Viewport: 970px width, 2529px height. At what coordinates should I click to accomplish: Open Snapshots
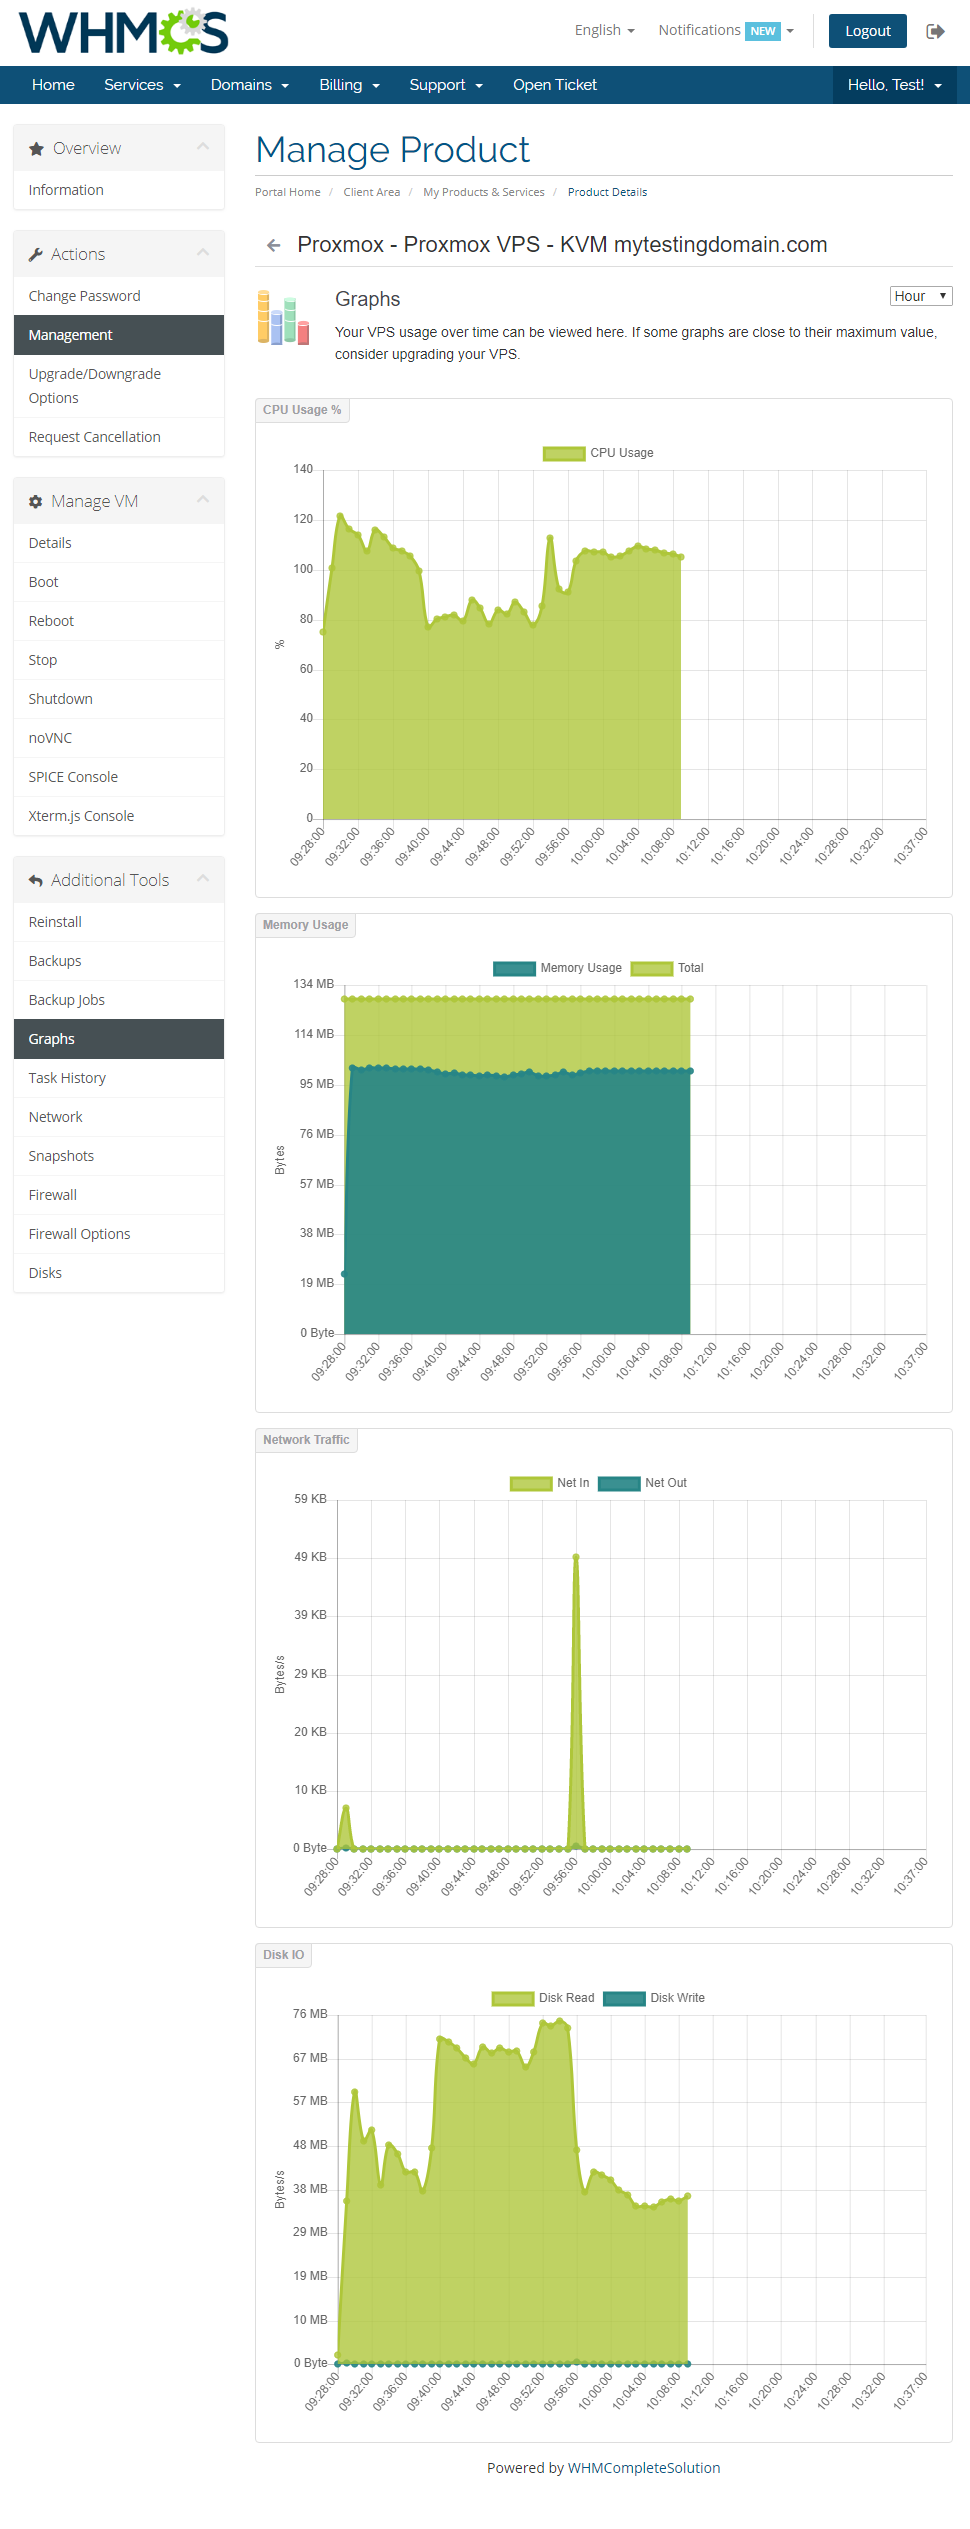pyautogui.click(x=119, y=1156)
